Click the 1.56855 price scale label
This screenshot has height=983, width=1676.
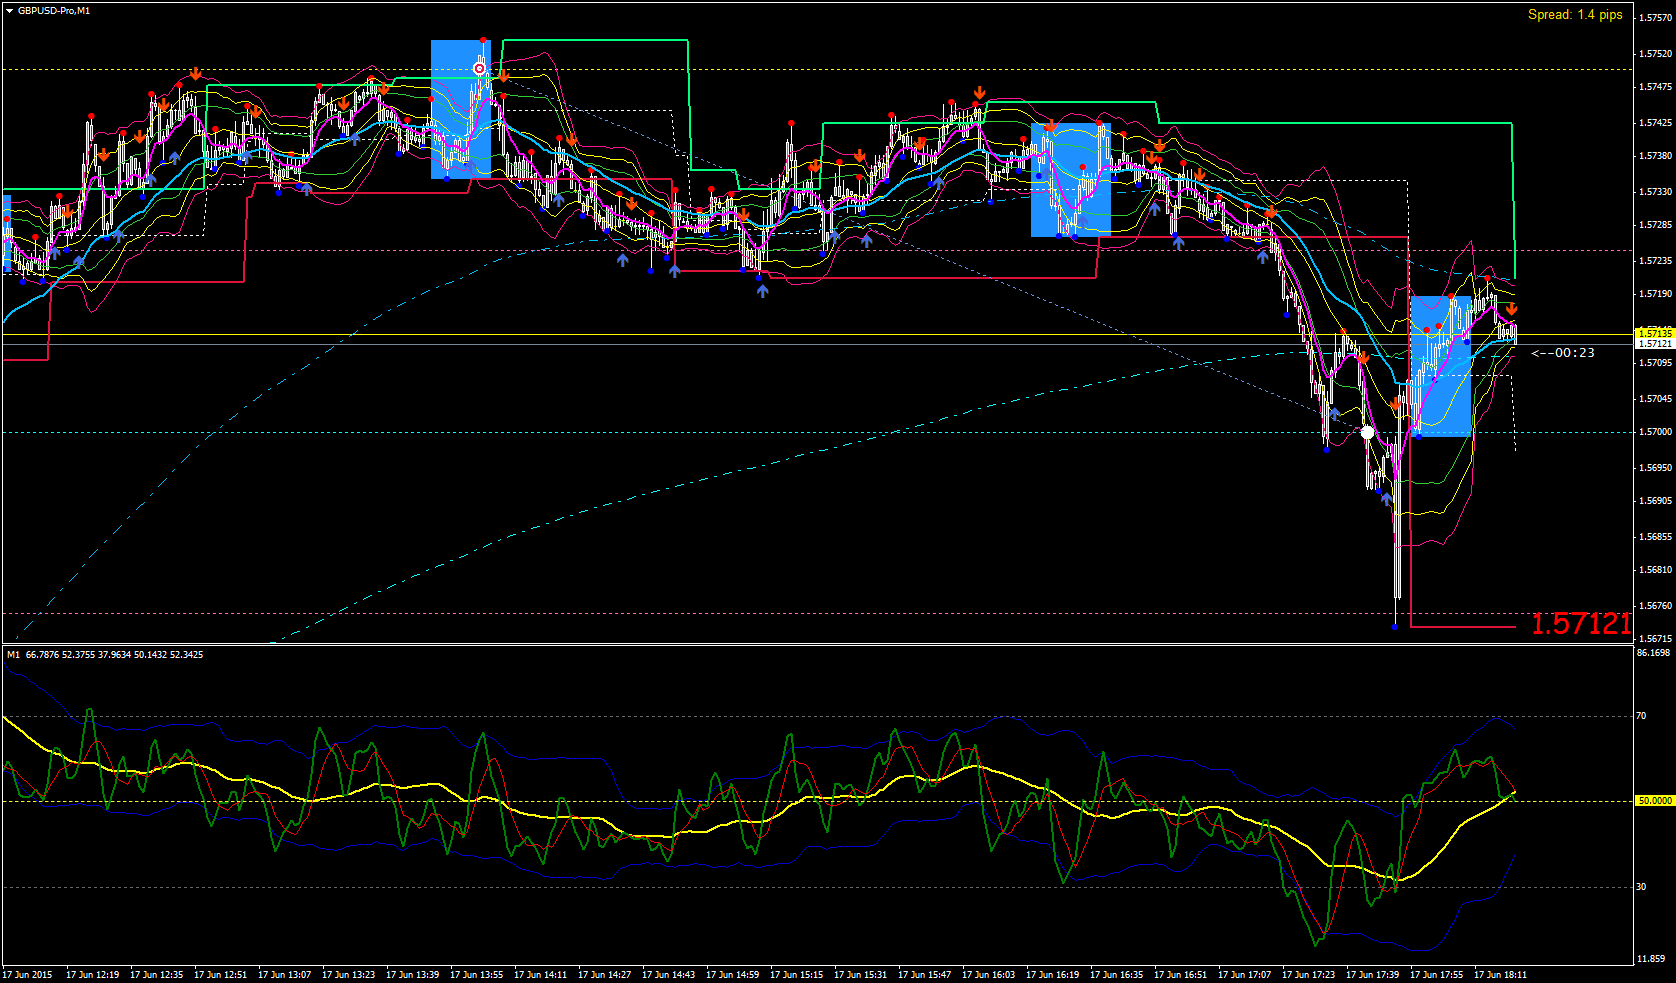pyautogui.click(x=1656, y=536)
